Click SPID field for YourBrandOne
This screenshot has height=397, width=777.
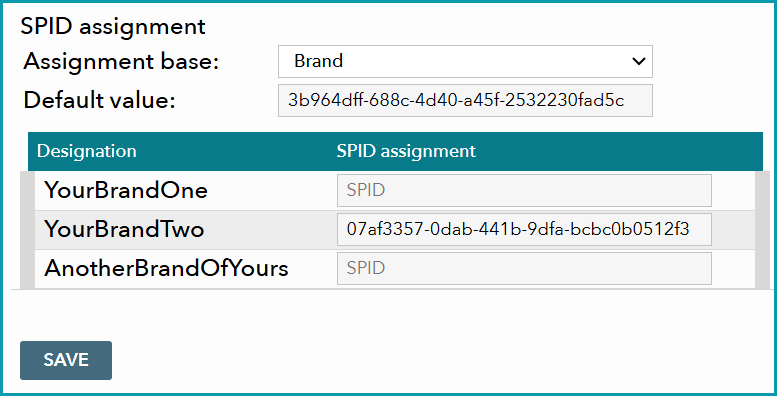pyautogui.click(x=524, y=190)
